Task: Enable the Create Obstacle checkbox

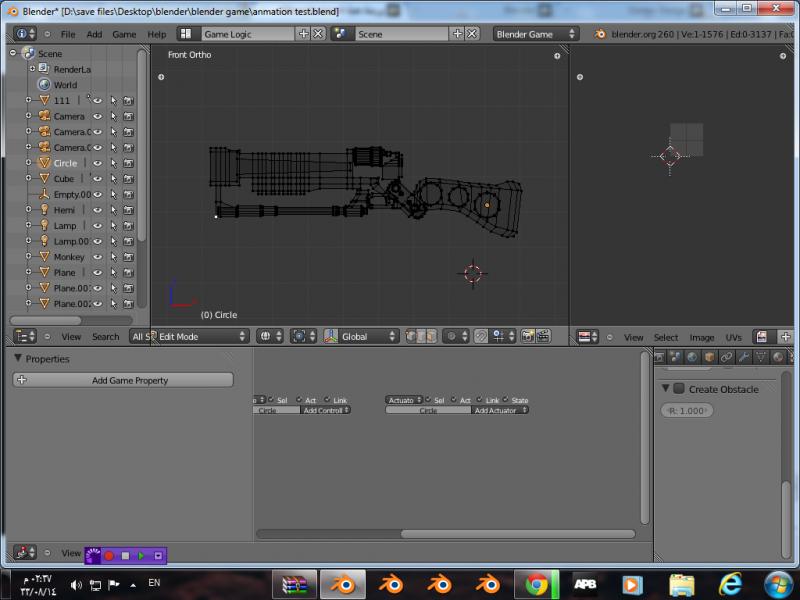Action: pos(679,389)
